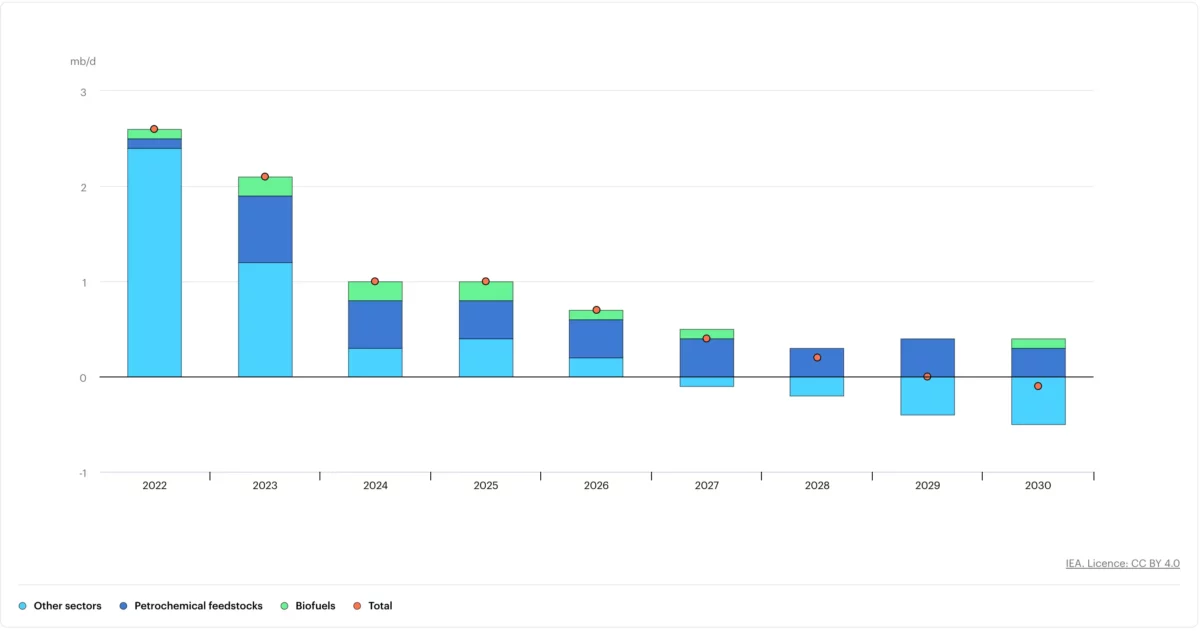
Task: Open the IEA Licence CC BY 4.0 link
Action: coord(1123,563)
